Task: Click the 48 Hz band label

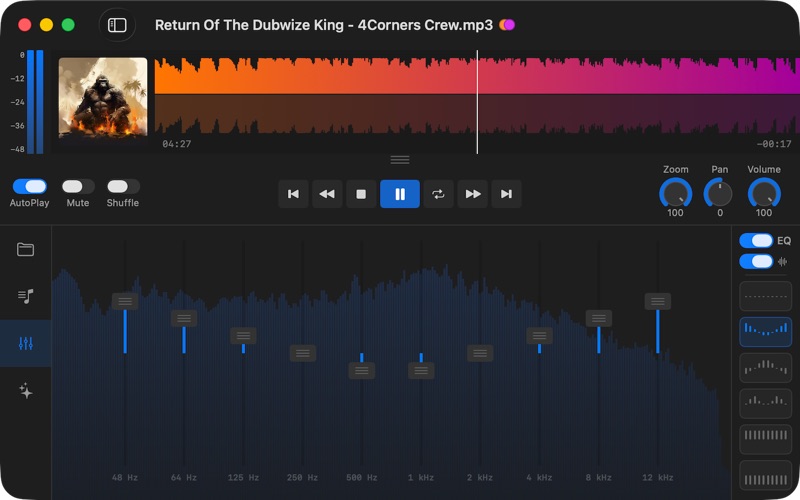Action: click(x=125, y=478)
